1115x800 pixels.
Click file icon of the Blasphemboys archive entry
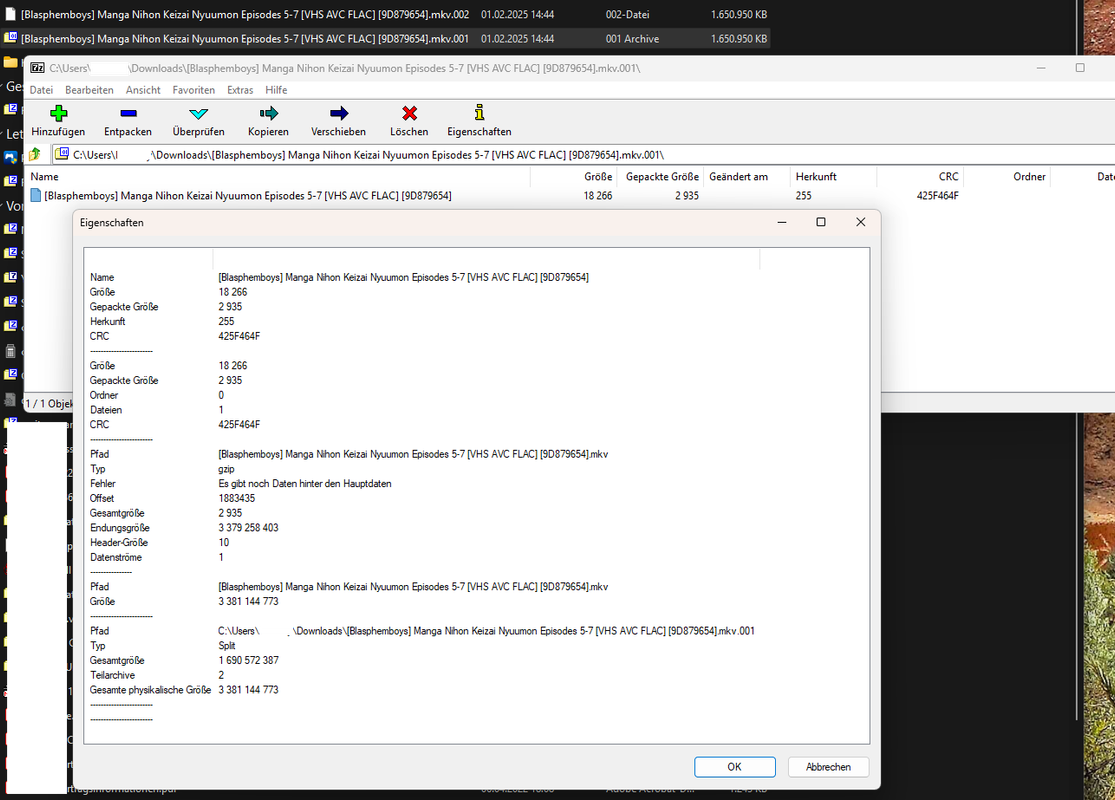(x=36, y=196)
